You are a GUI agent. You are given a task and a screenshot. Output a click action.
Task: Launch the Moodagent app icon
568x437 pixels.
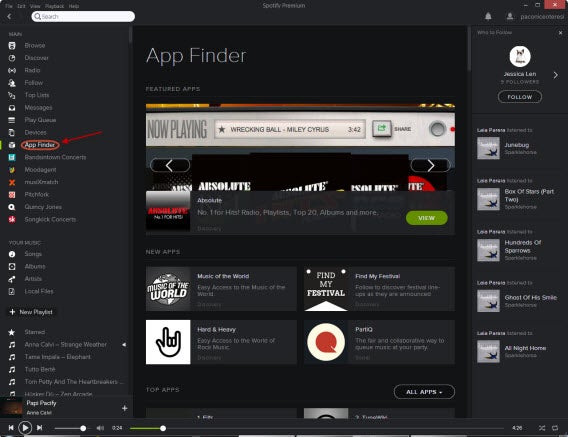coord(12,170)
